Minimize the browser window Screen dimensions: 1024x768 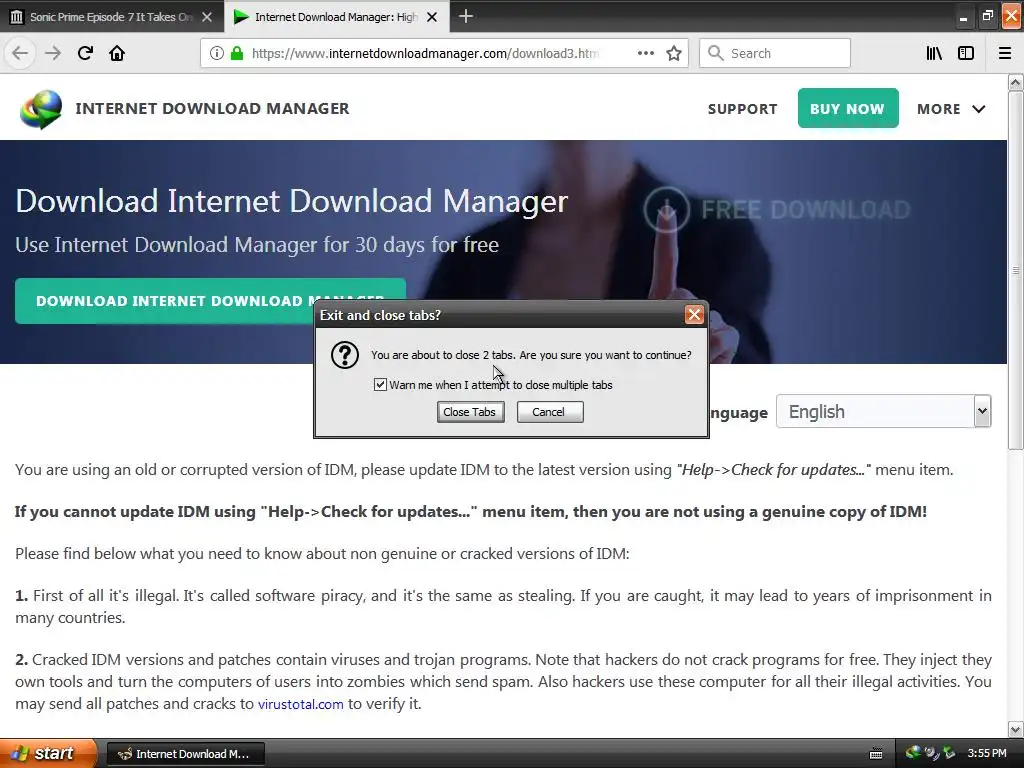[x=963, y=17]
